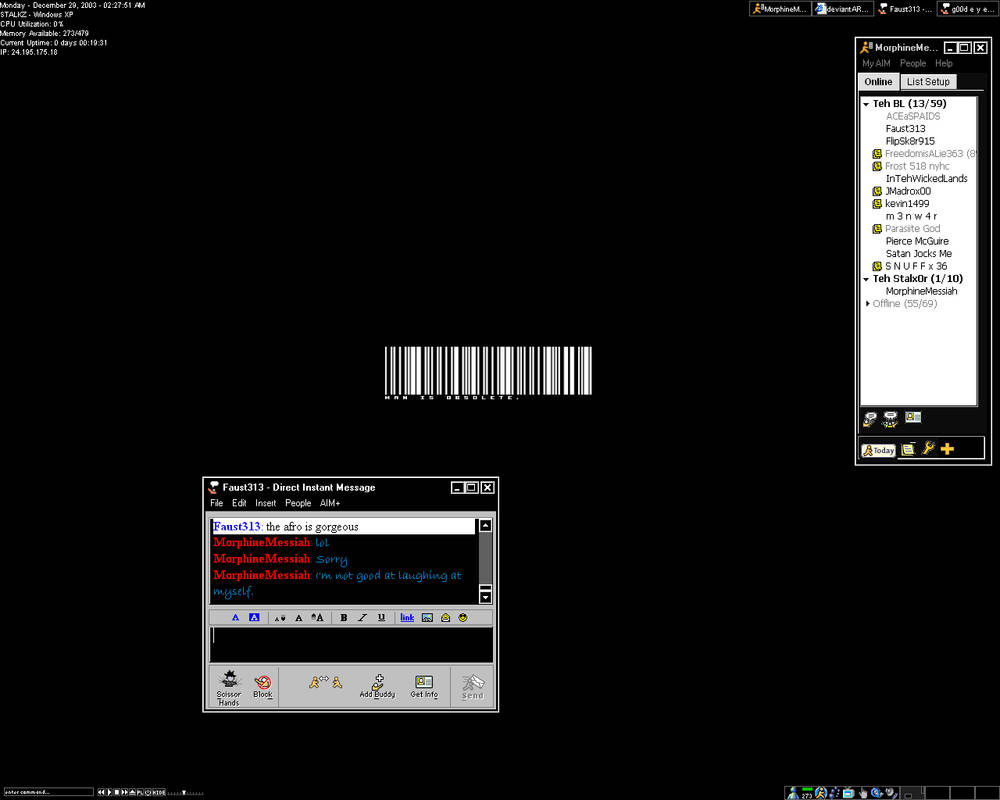The image size is (1000, 800).
Task: Select buddy FlipSk8r915
Action: tap(910, 141)
